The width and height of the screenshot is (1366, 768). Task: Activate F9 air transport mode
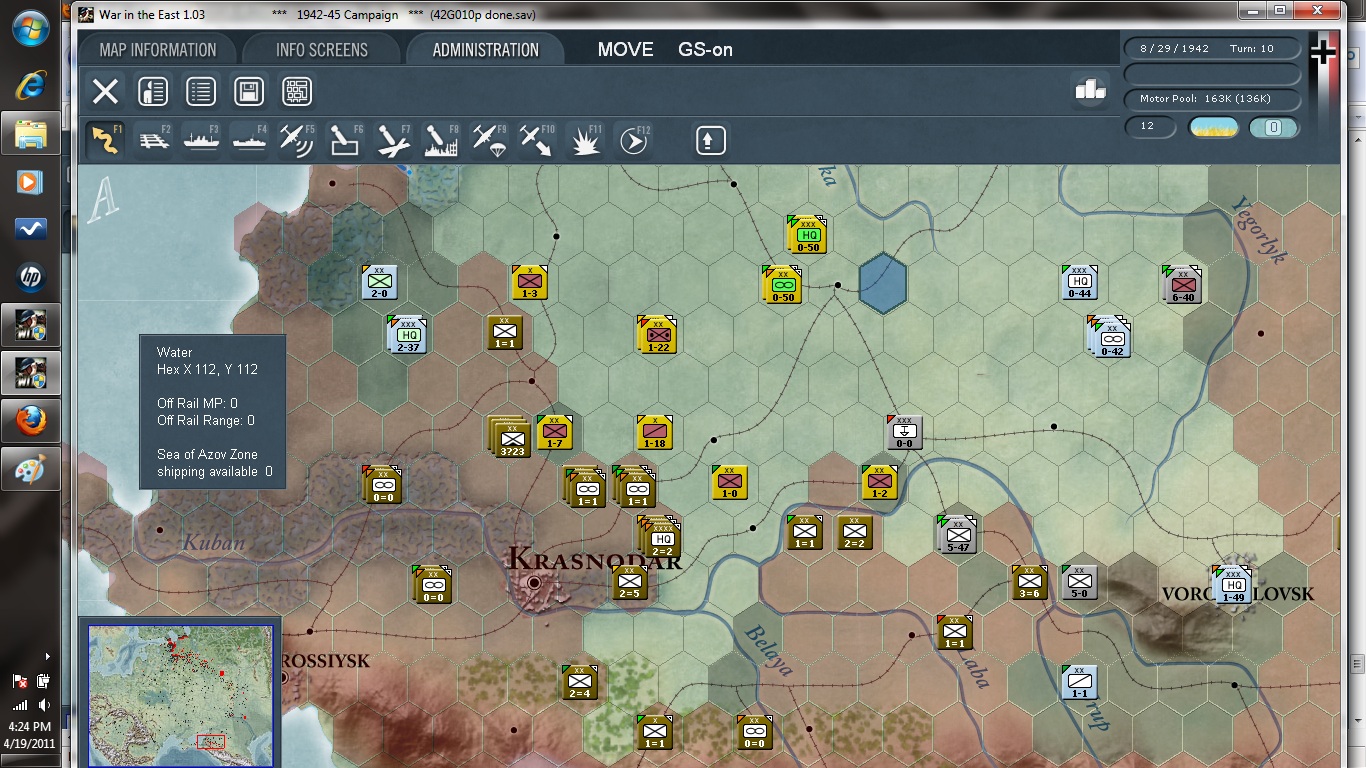pyautogui.click(x=490, y=140)
